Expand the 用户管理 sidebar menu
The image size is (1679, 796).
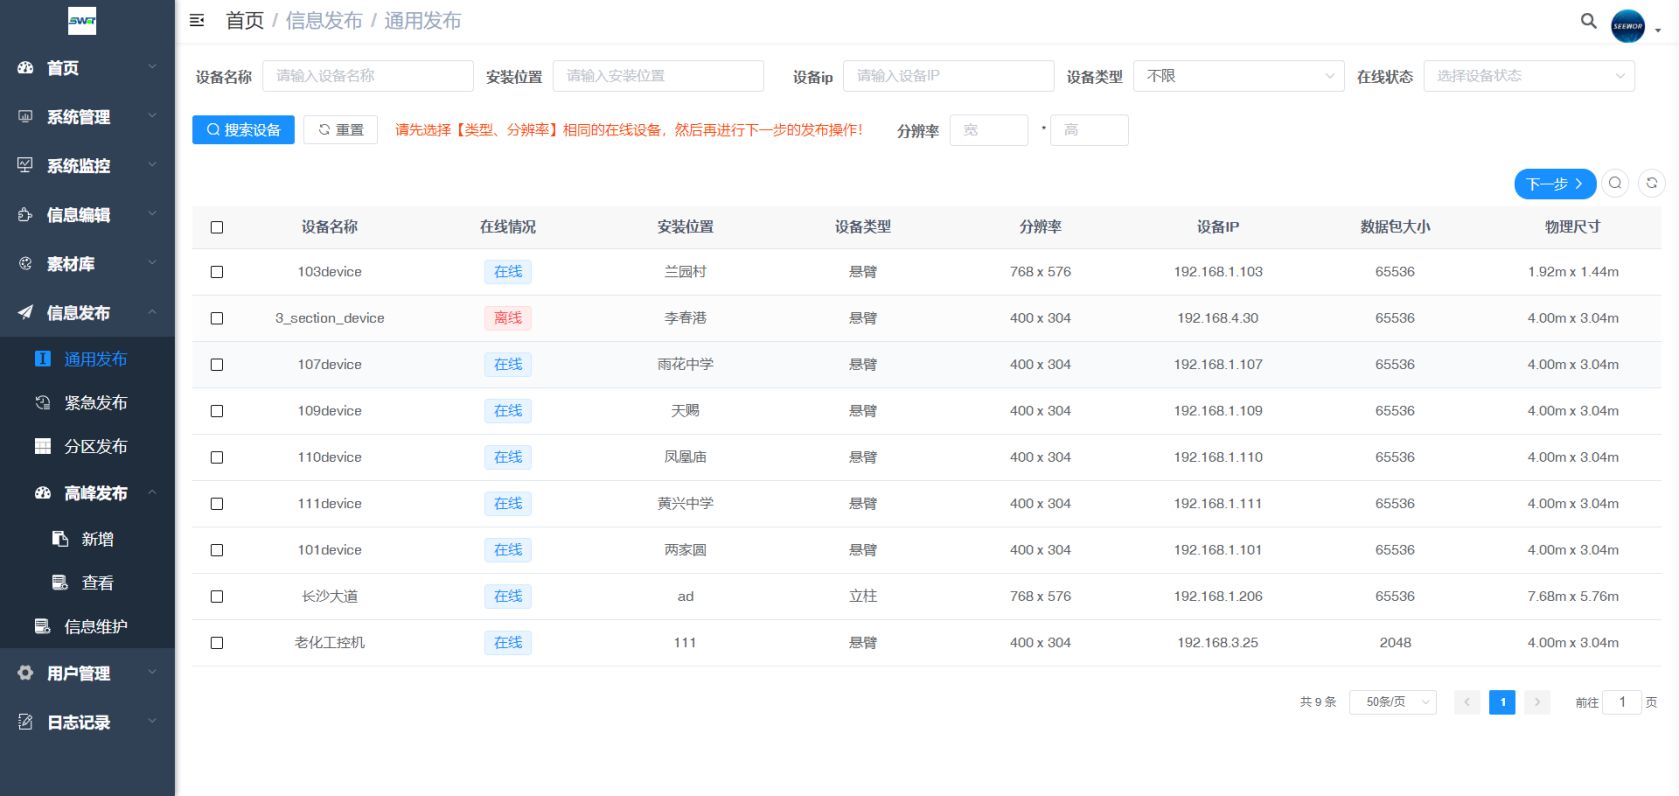87,674
